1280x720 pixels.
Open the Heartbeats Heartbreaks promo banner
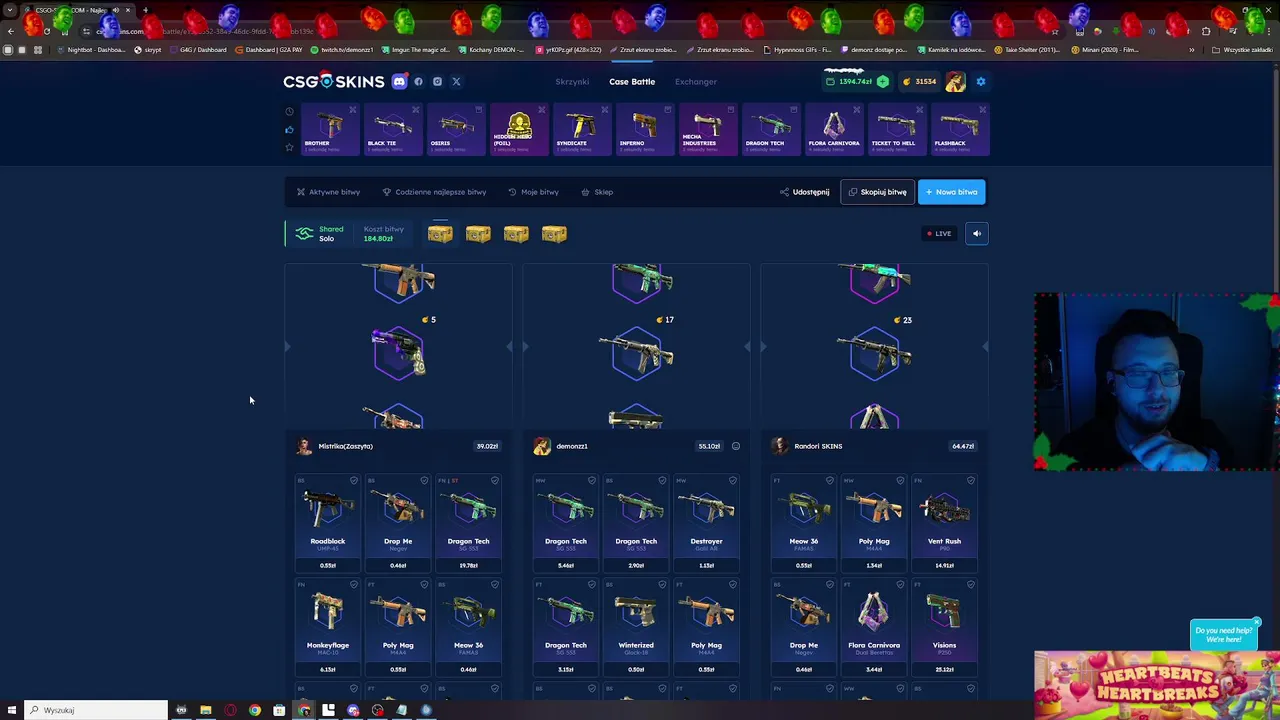[x=1157, y=685]
